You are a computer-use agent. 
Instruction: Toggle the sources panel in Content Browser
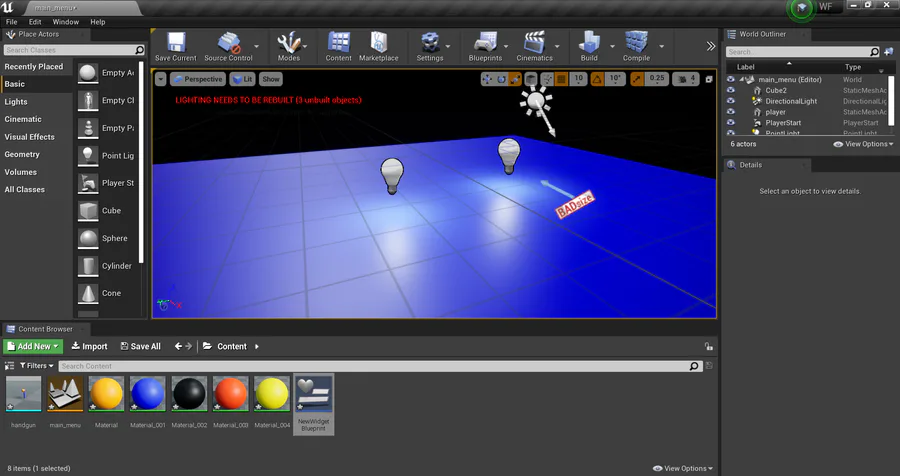pyautogui.click(x=9, y=366)
